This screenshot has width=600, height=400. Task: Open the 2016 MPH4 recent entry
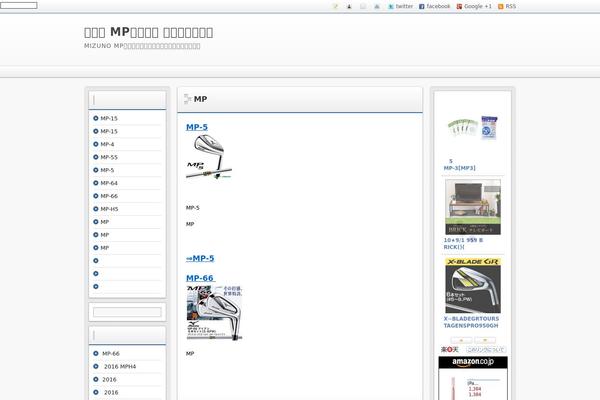pyautogui.click(x=120, y=367)
